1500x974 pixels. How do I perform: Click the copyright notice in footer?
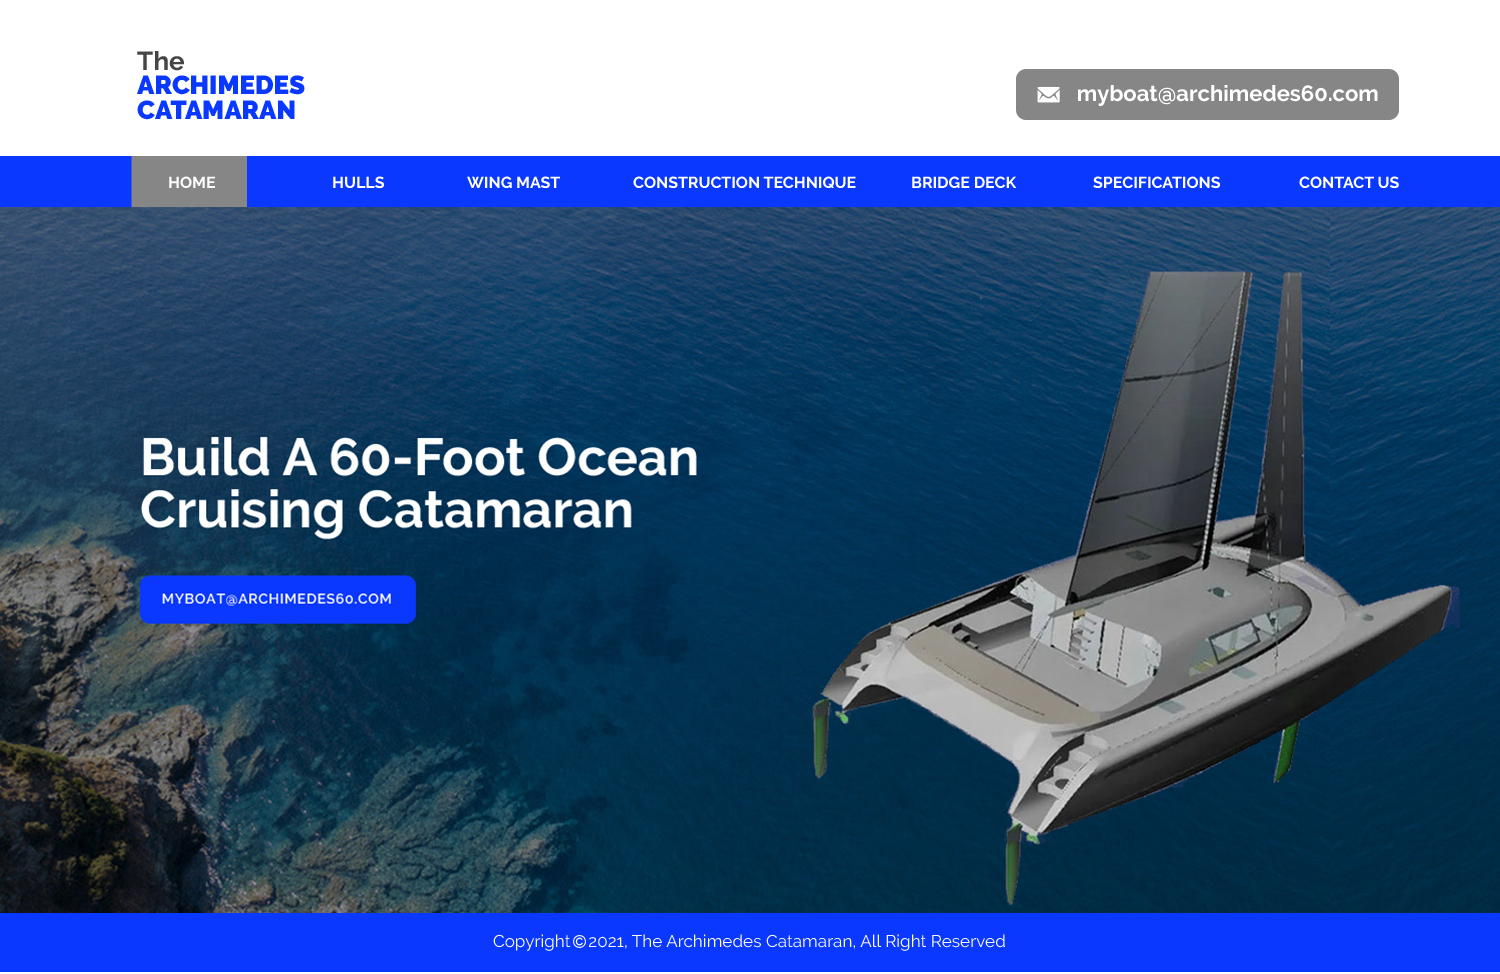coord(749,941)
